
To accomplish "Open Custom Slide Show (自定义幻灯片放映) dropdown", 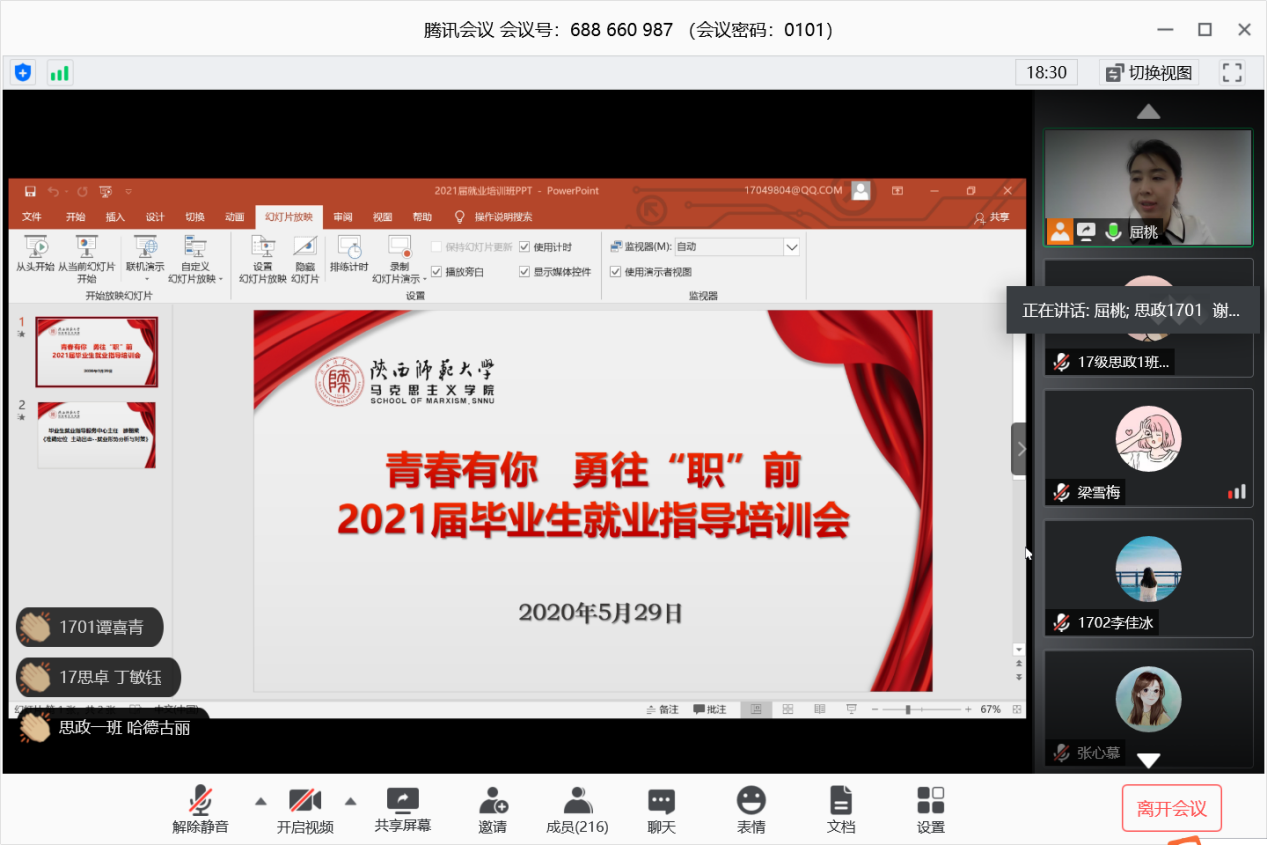I will 195,260.
